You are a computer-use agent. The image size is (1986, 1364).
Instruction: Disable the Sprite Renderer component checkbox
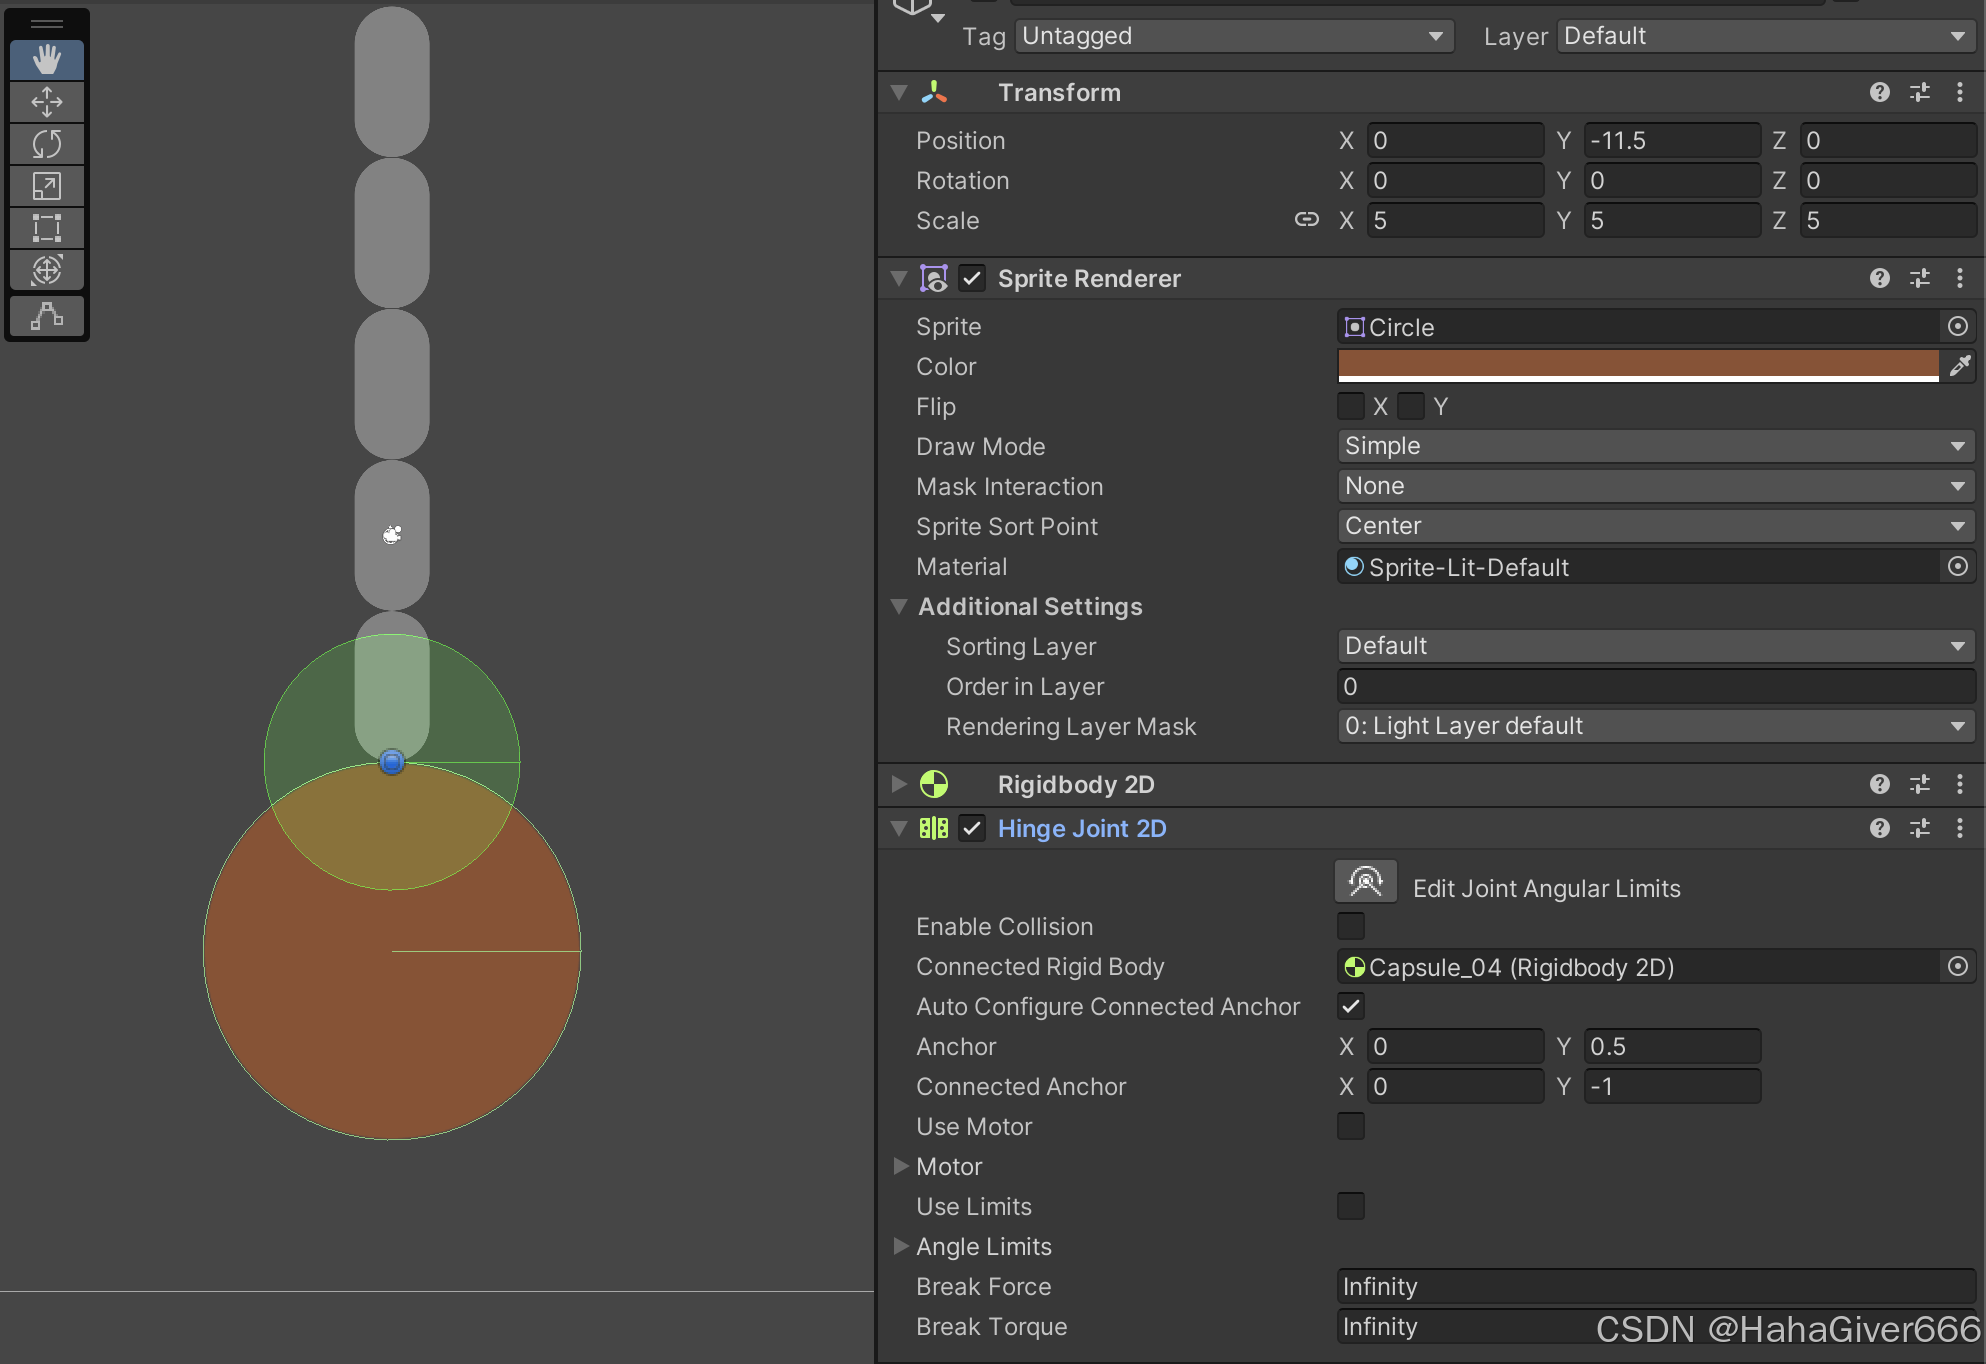(x=971, y=278)
